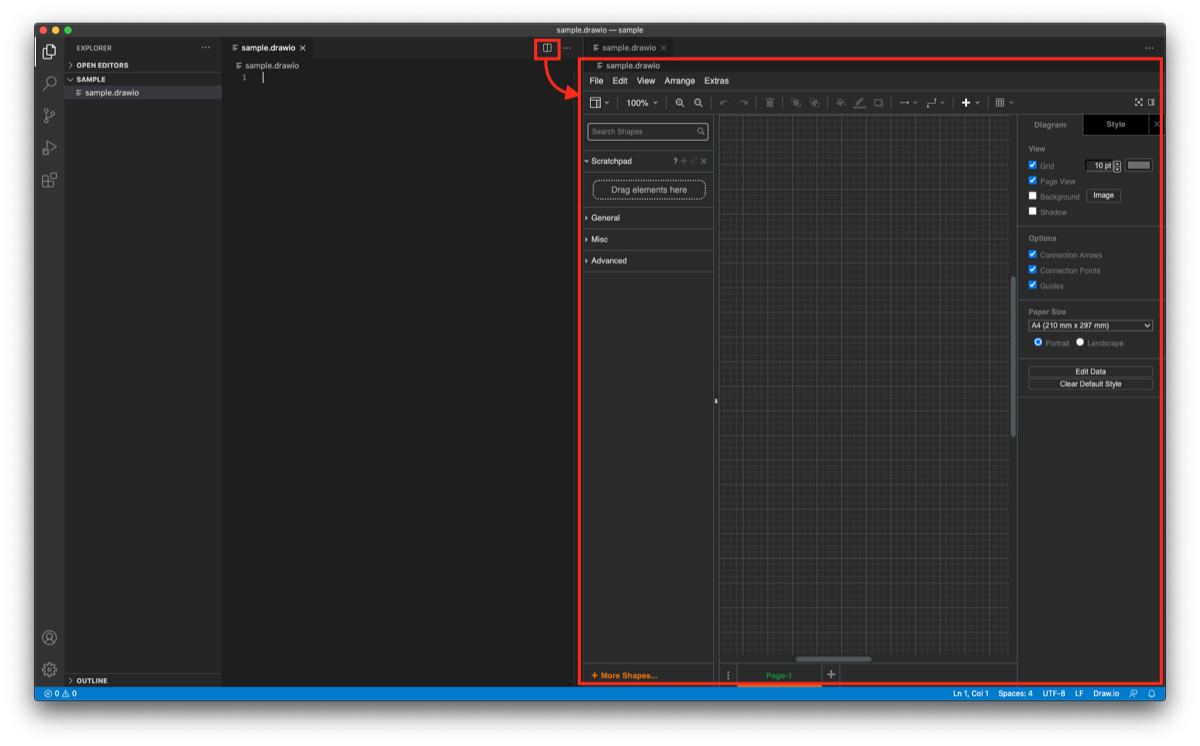
Task: Expand the Advanced shapes section
Action: [608, 260]
